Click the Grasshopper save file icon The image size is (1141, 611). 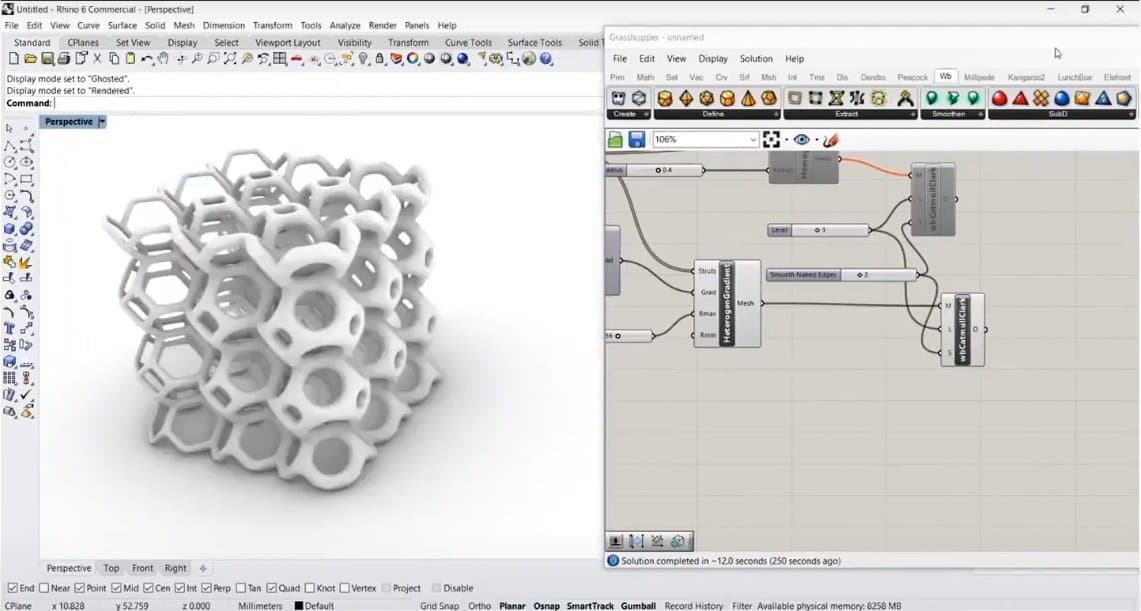click(x=636, y=140)
